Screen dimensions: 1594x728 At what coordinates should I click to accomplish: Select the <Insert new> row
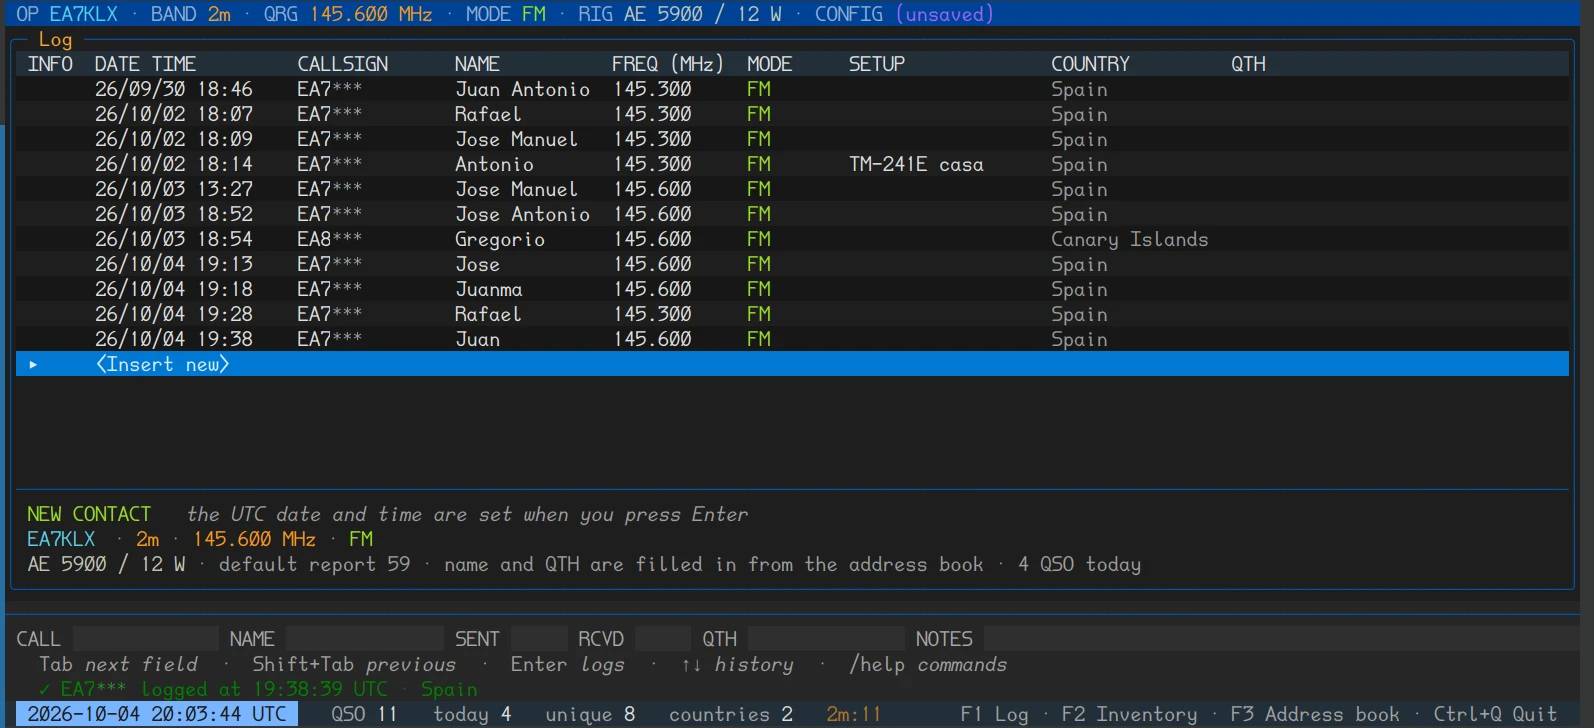click(792, 364)
